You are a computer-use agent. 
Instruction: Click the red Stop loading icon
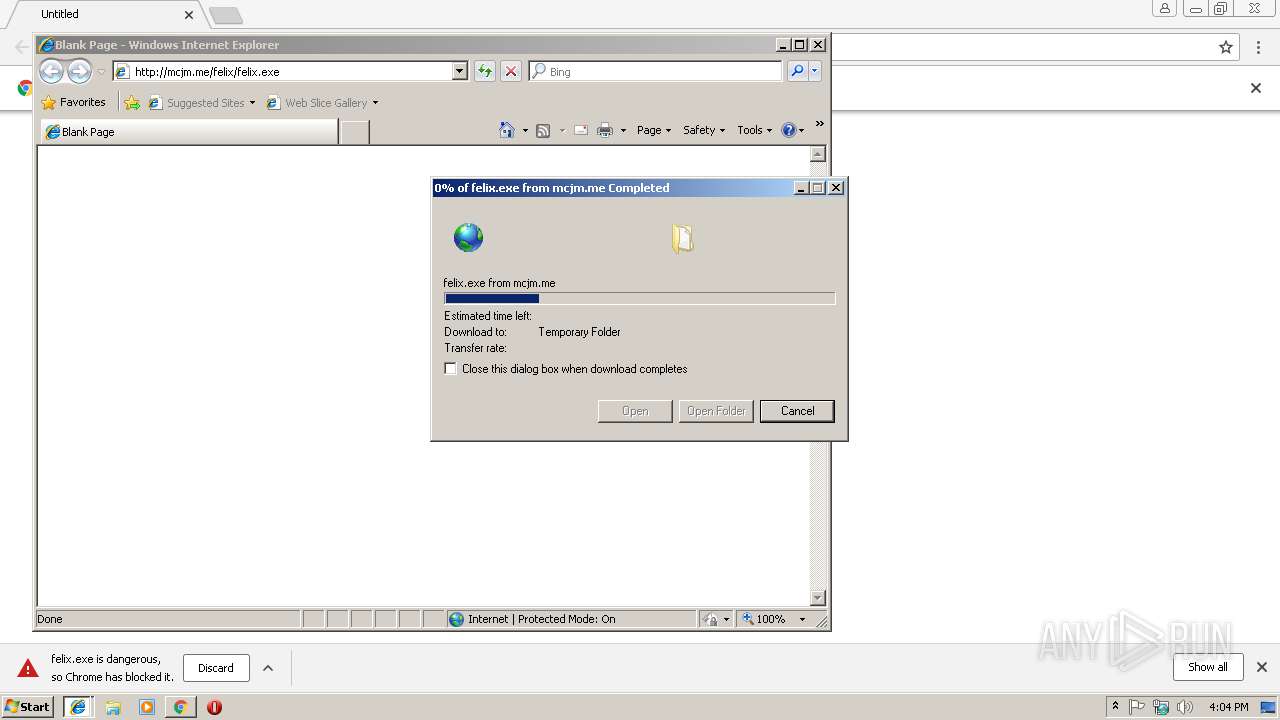(x=510, y=71)
